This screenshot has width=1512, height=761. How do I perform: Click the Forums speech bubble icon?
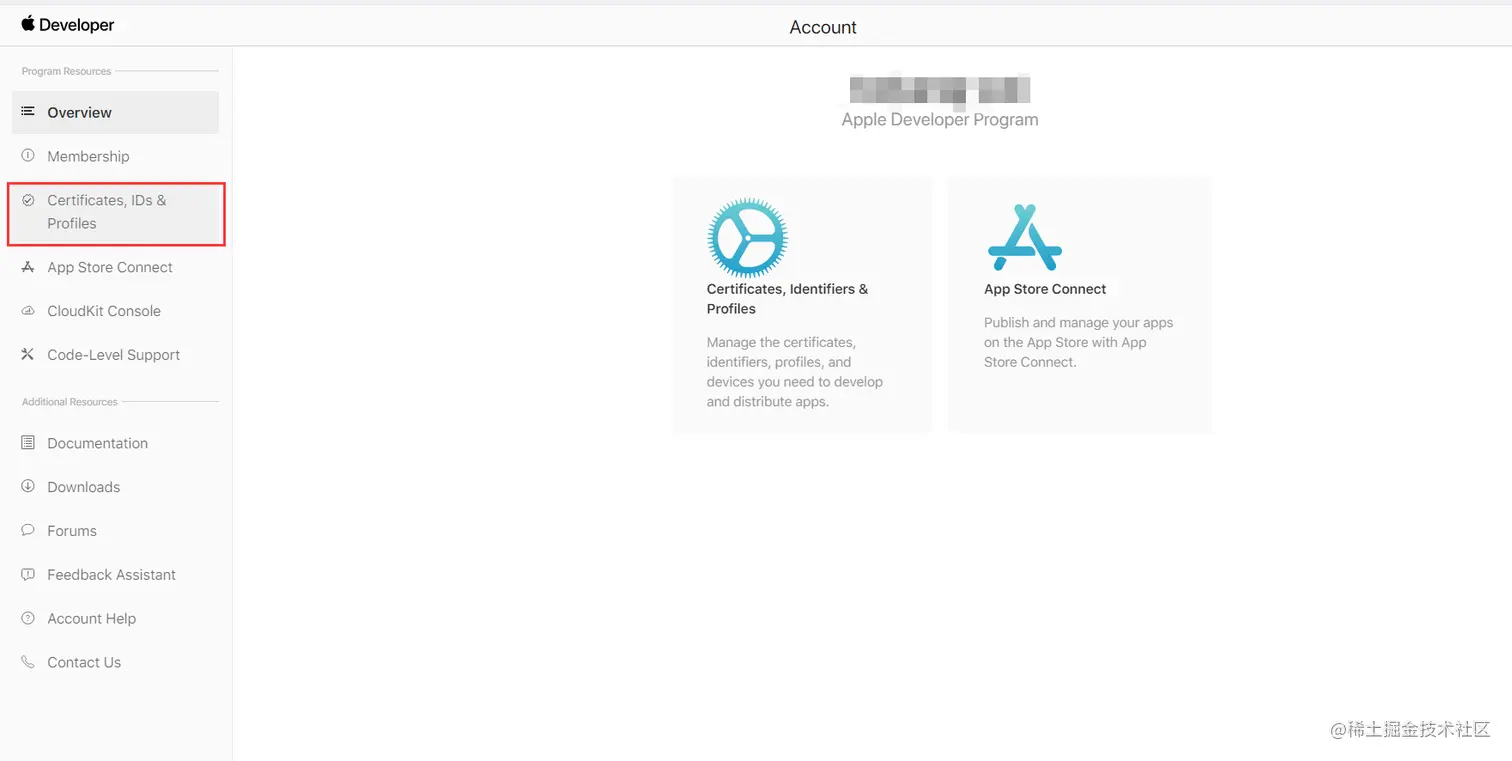[28, 530]
